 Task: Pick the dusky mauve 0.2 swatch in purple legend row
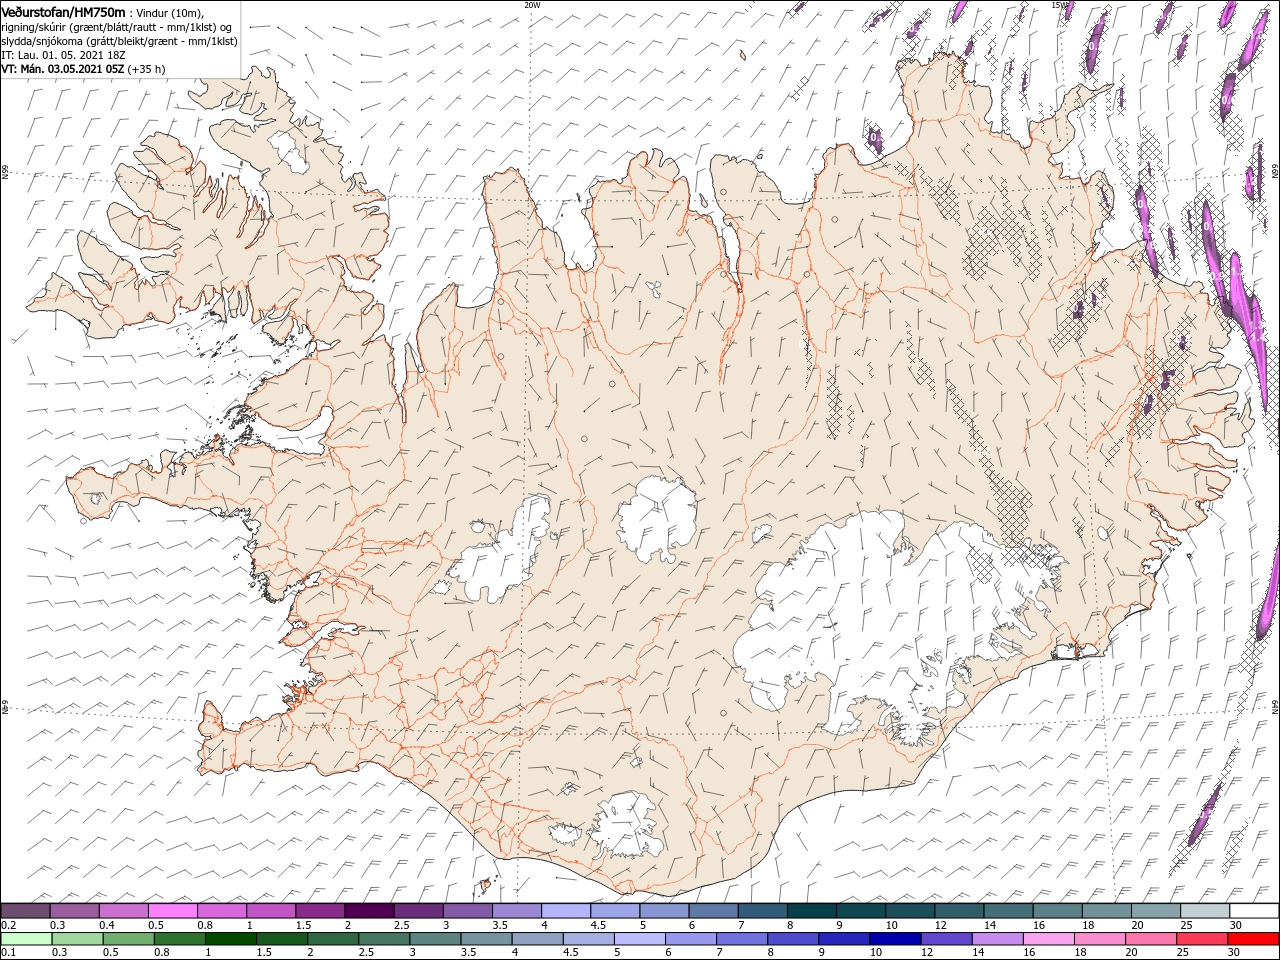tap(26, 911)
